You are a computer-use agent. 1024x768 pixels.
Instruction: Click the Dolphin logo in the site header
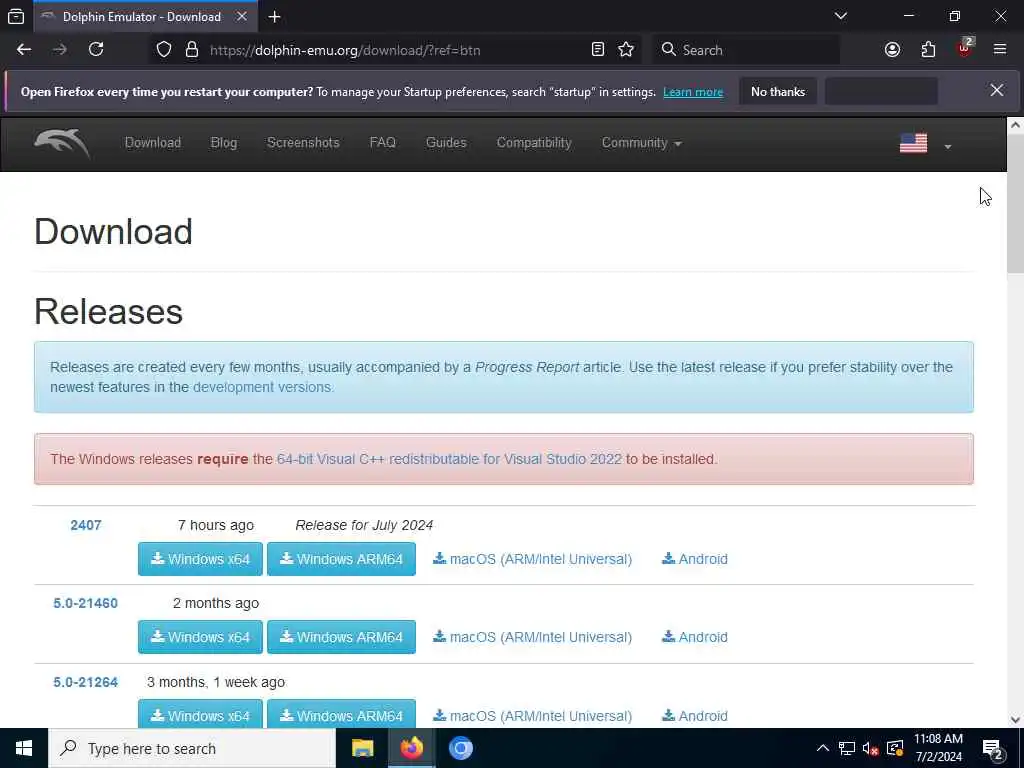click(62, 143)
